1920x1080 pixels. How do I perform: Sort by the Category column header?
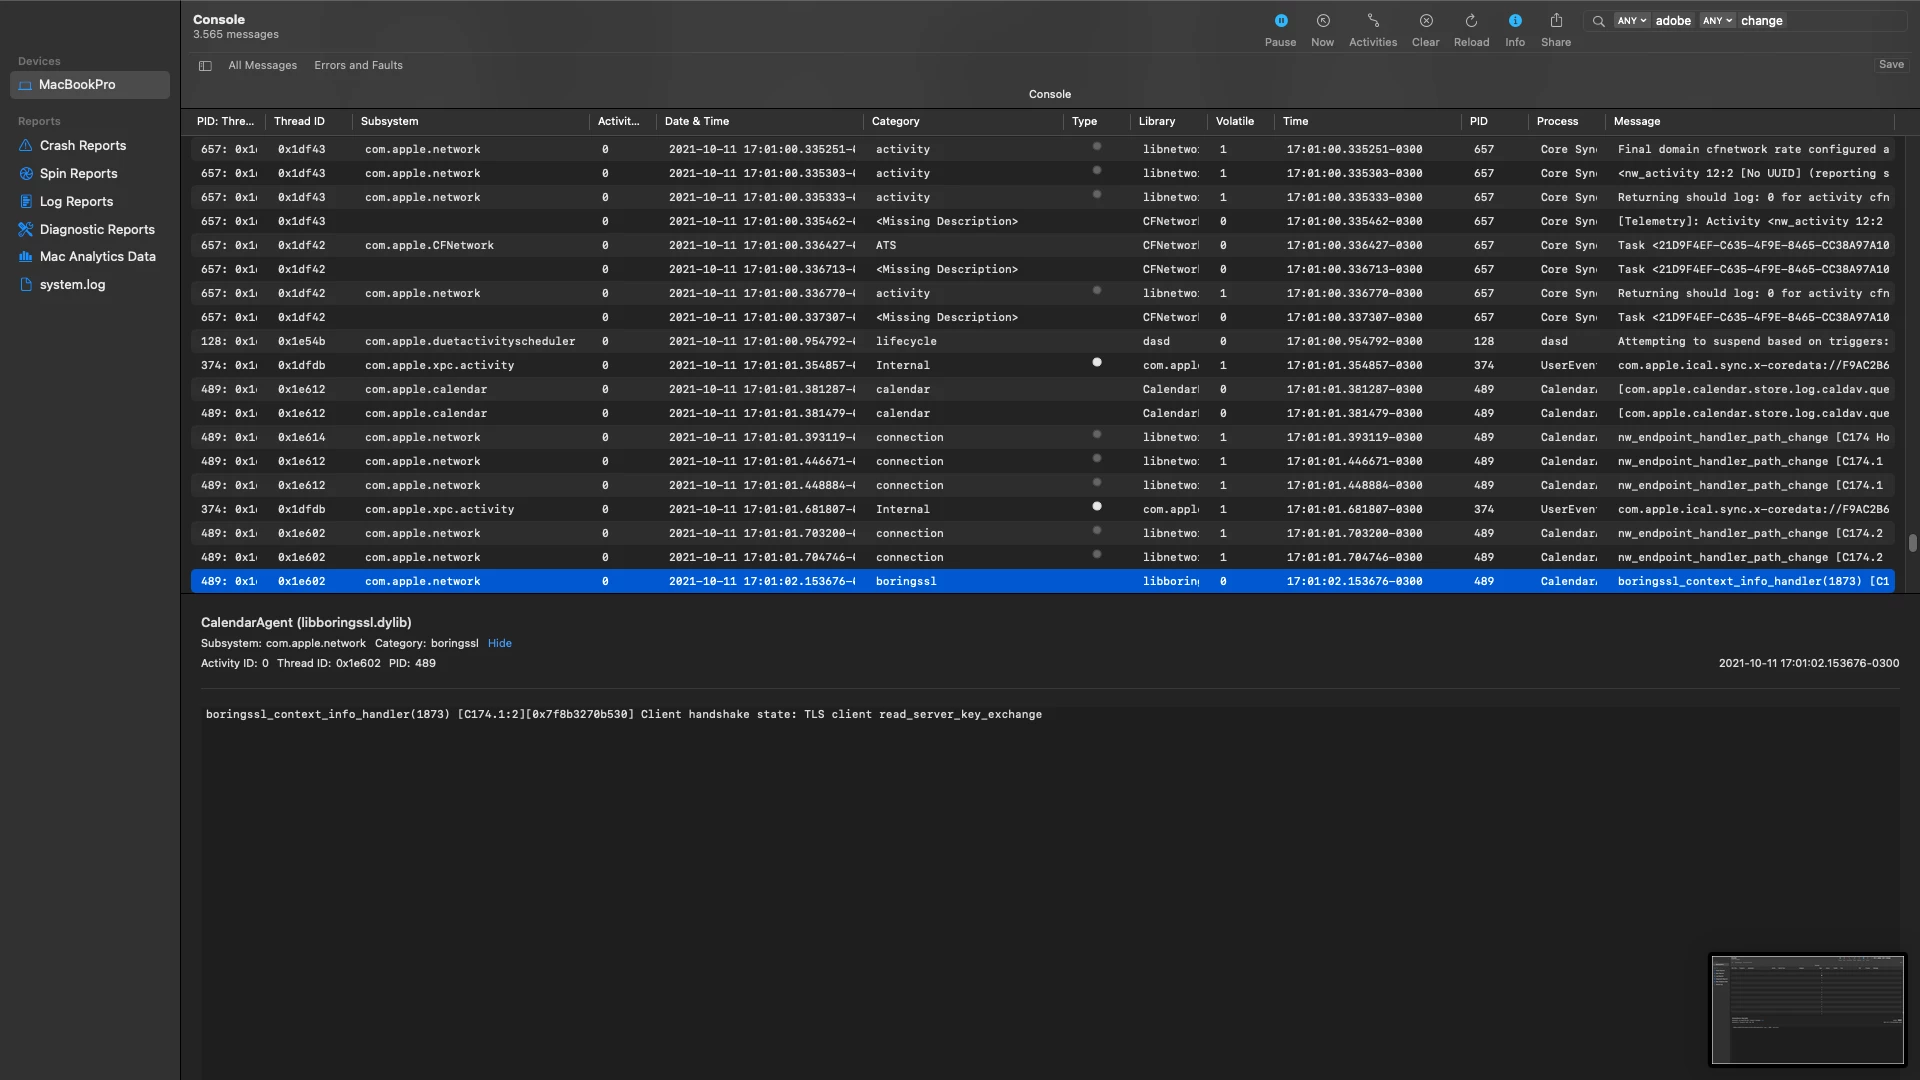point(895,122)
